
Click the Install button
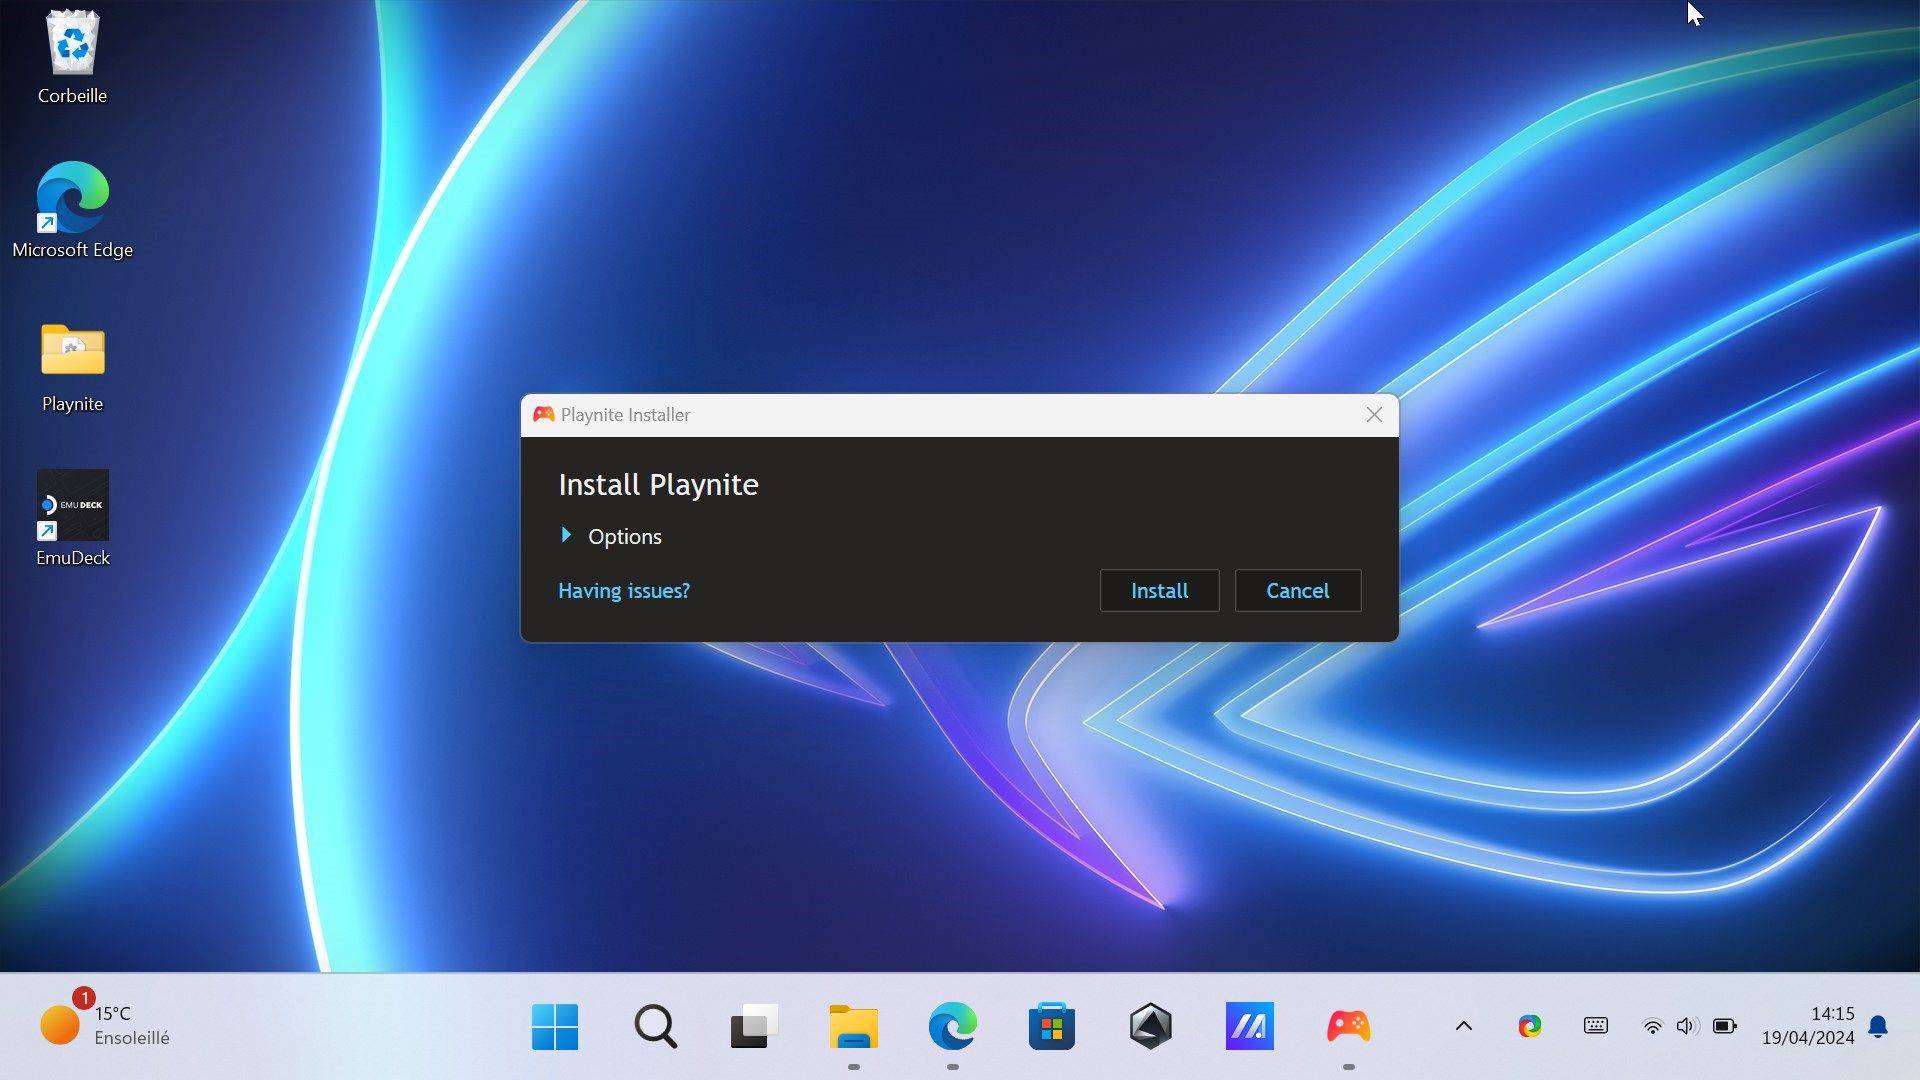click(x=1159, y=591)
